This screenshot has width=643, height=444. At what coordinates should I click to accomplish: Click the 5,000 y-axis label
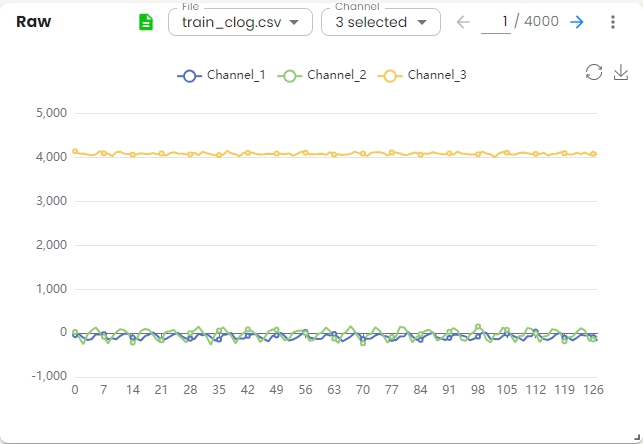52,113
